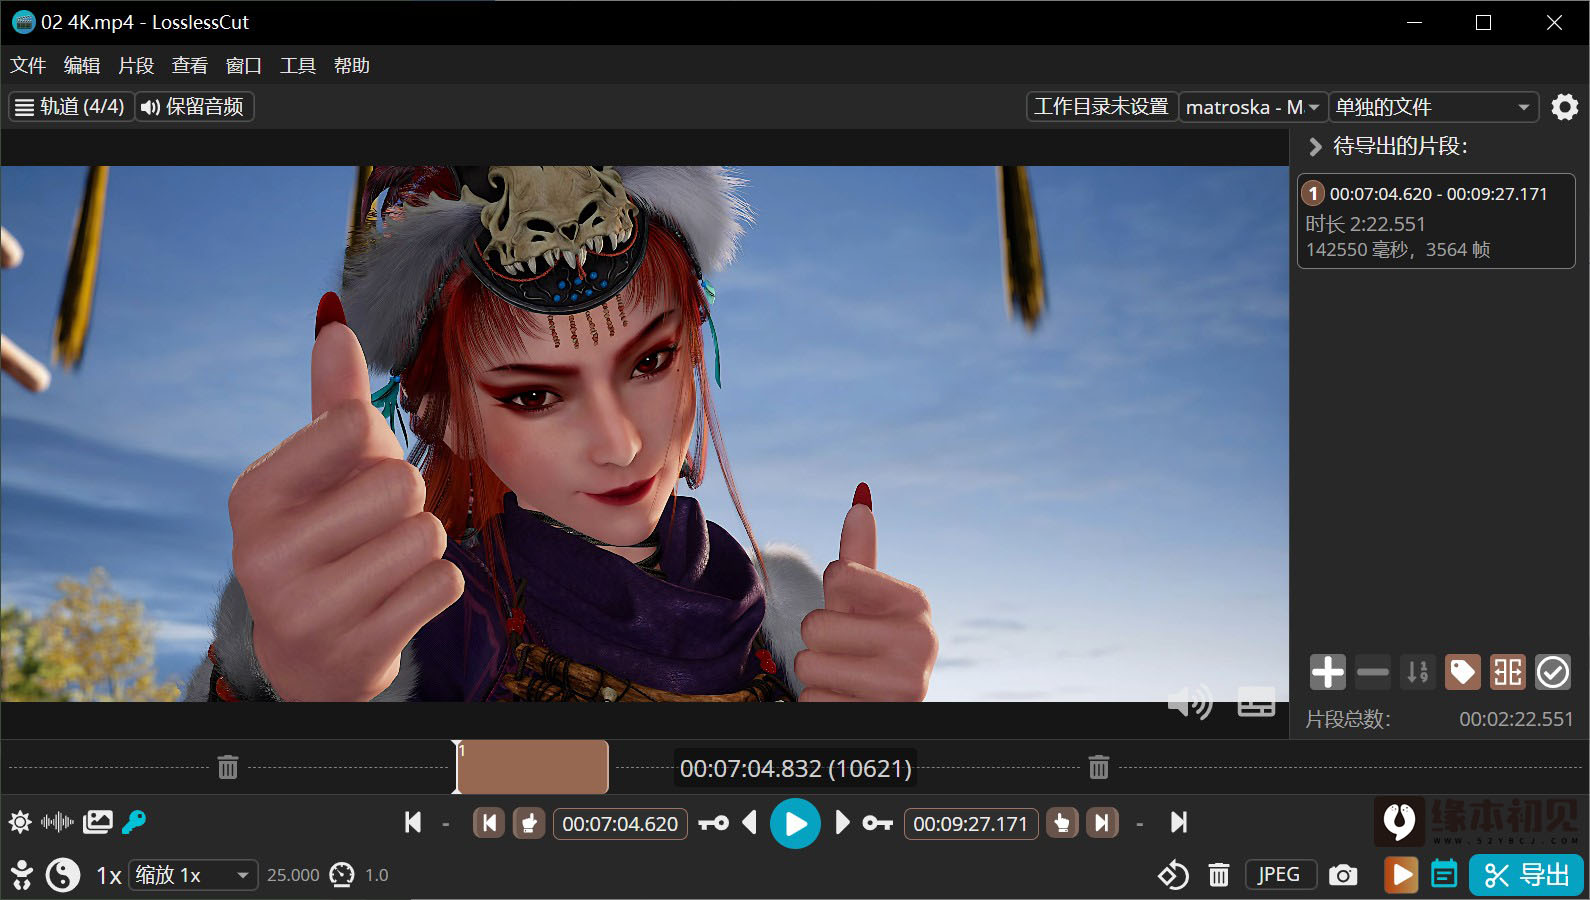Toggle the brightness sun icon
Viewport: 1590px width, 900px height.
20,822
